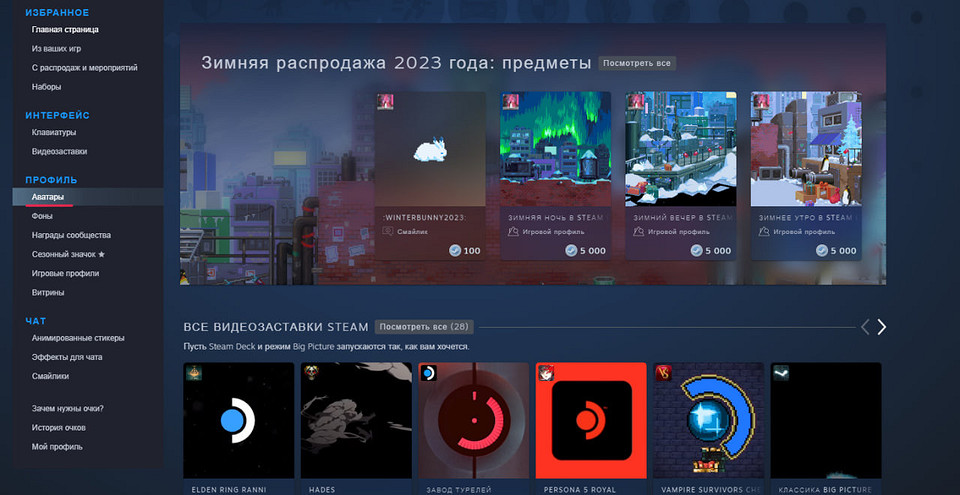Go to Главная страница in the sidebar
The height and width of the screenshot is (495, 960).
(x=65, y=30)
